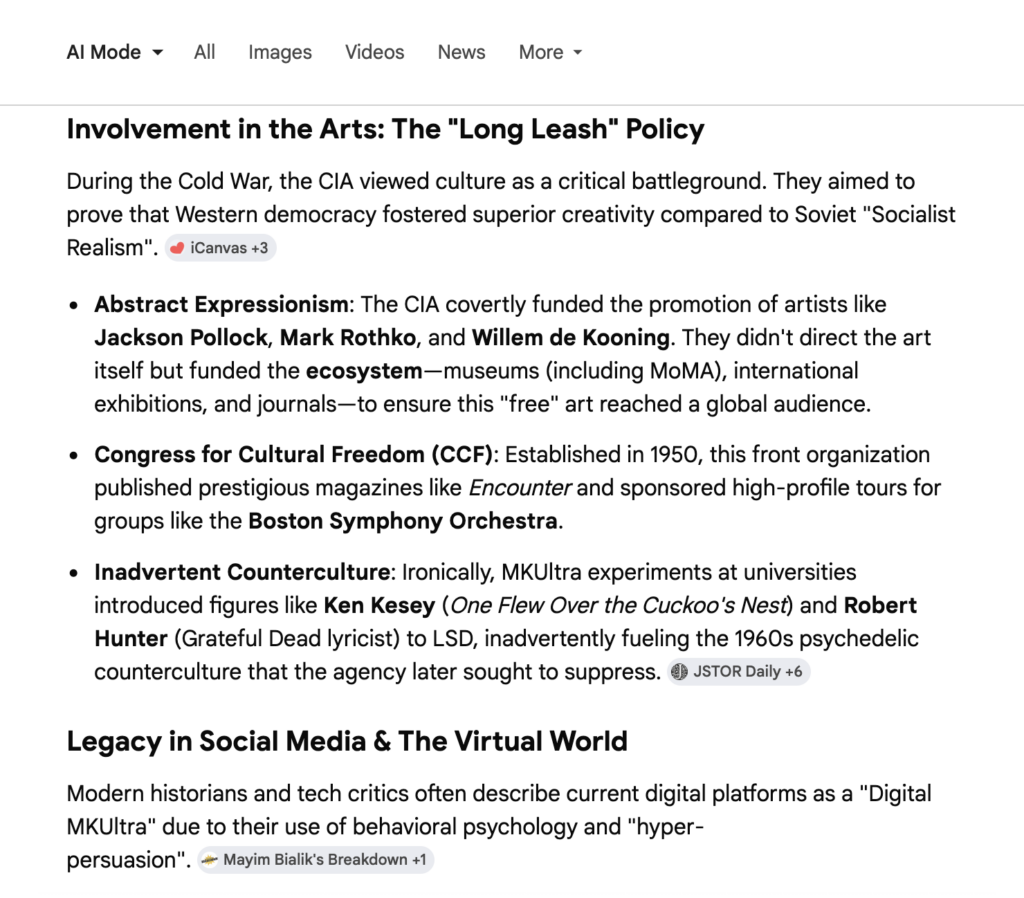1024x898 pixels.
Task: Switch to the Images tab
Action: [280, 52]
